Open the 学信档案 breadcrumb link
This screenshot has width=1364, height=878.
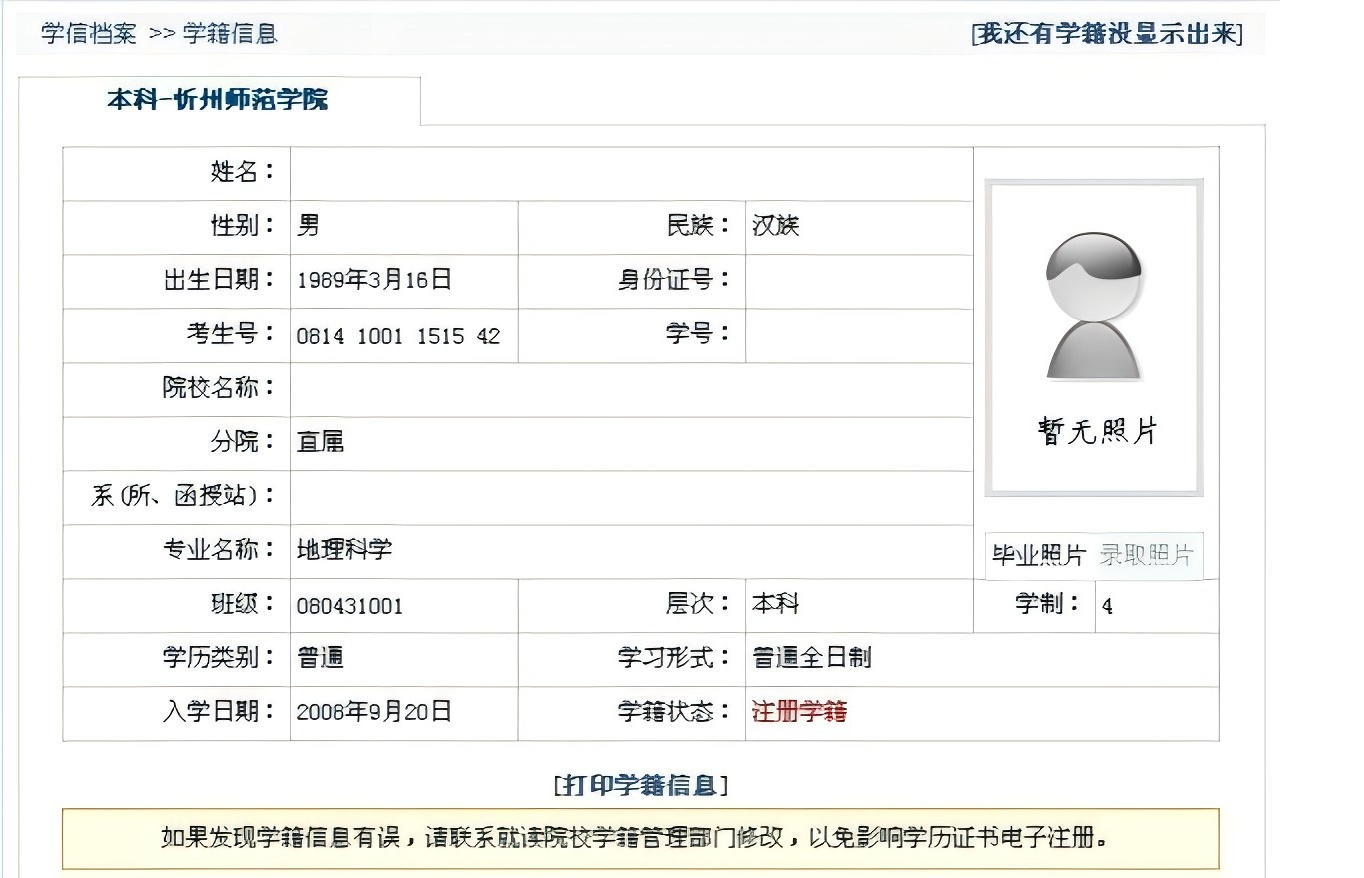click(x=88, y=33)
